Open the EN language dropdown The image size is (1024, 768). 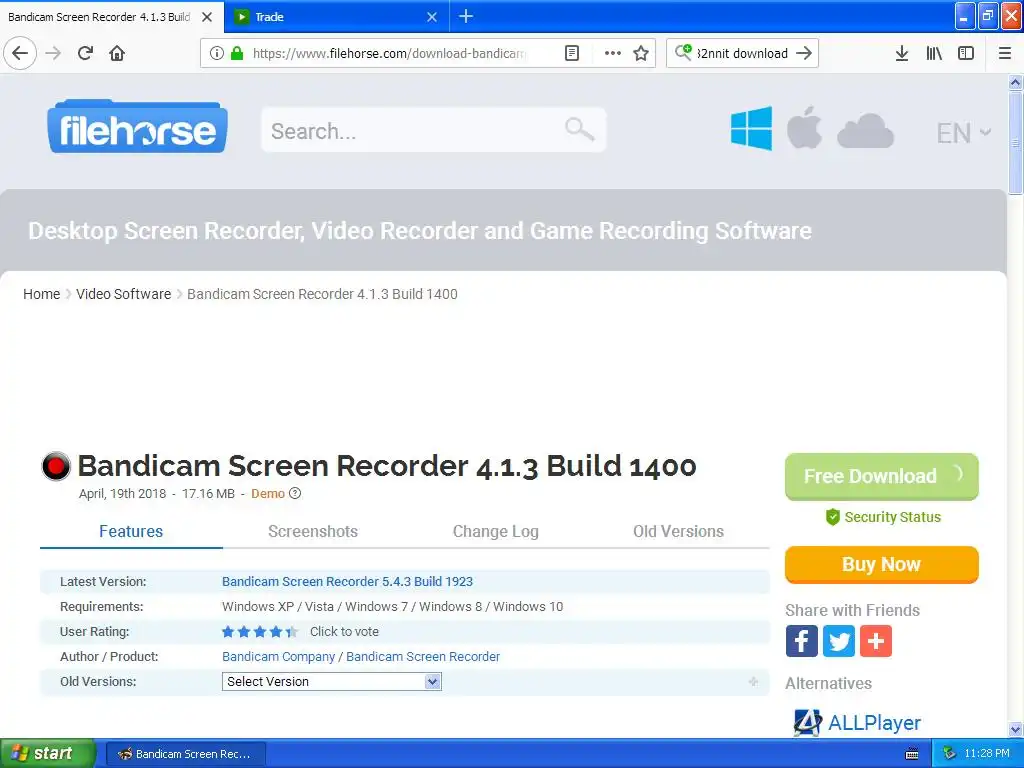coord(963,133)
